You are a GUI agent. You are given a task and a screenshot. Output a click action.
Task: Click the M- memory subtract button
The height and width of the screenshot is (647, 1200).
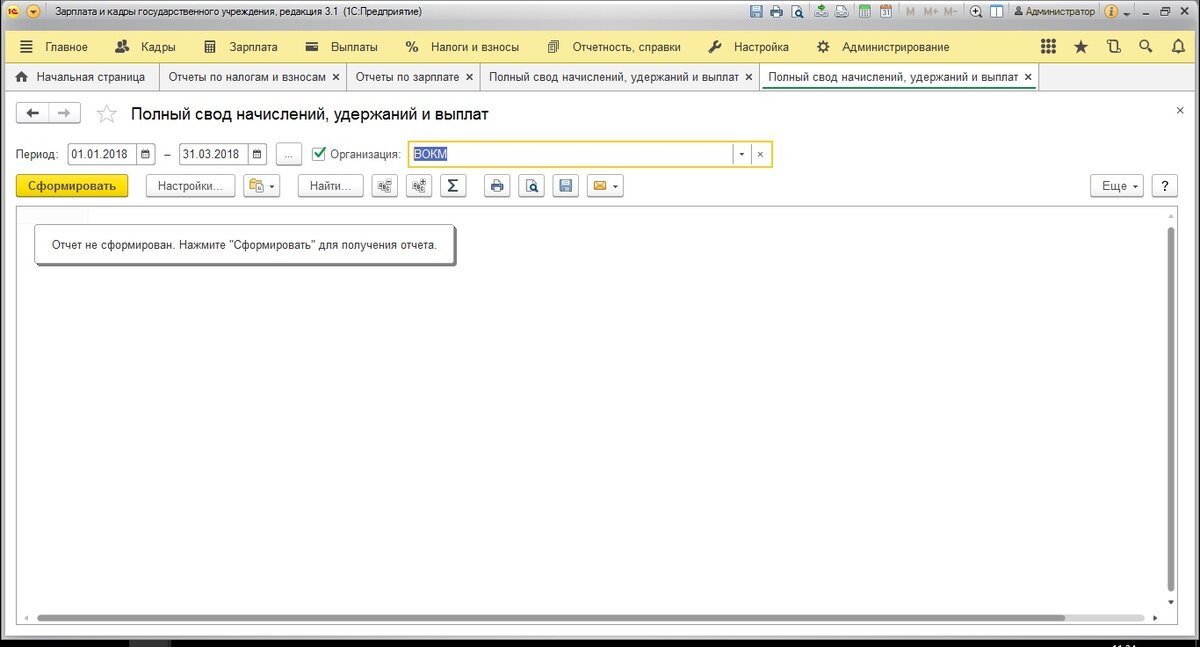click(951, 12)
